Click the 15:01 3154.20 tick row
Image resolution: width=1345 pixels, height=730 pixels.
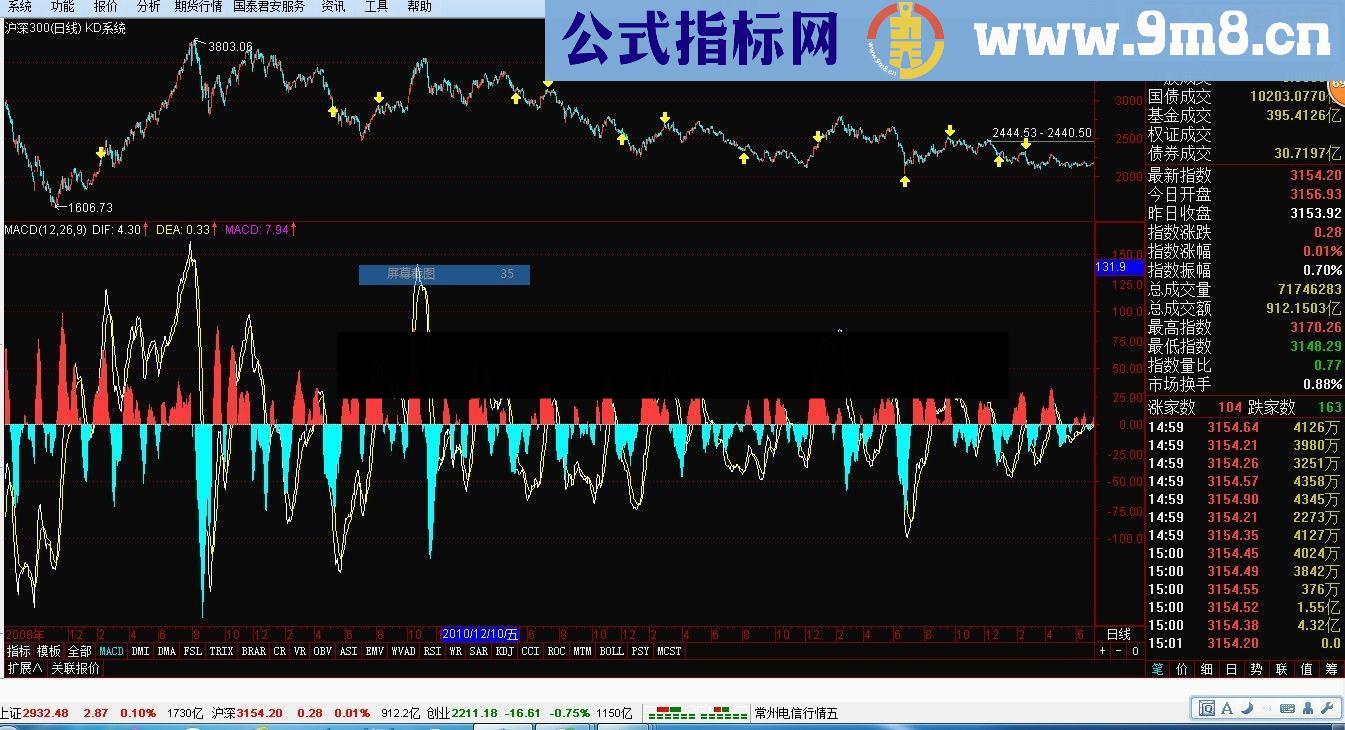[x=1245, y=643]
